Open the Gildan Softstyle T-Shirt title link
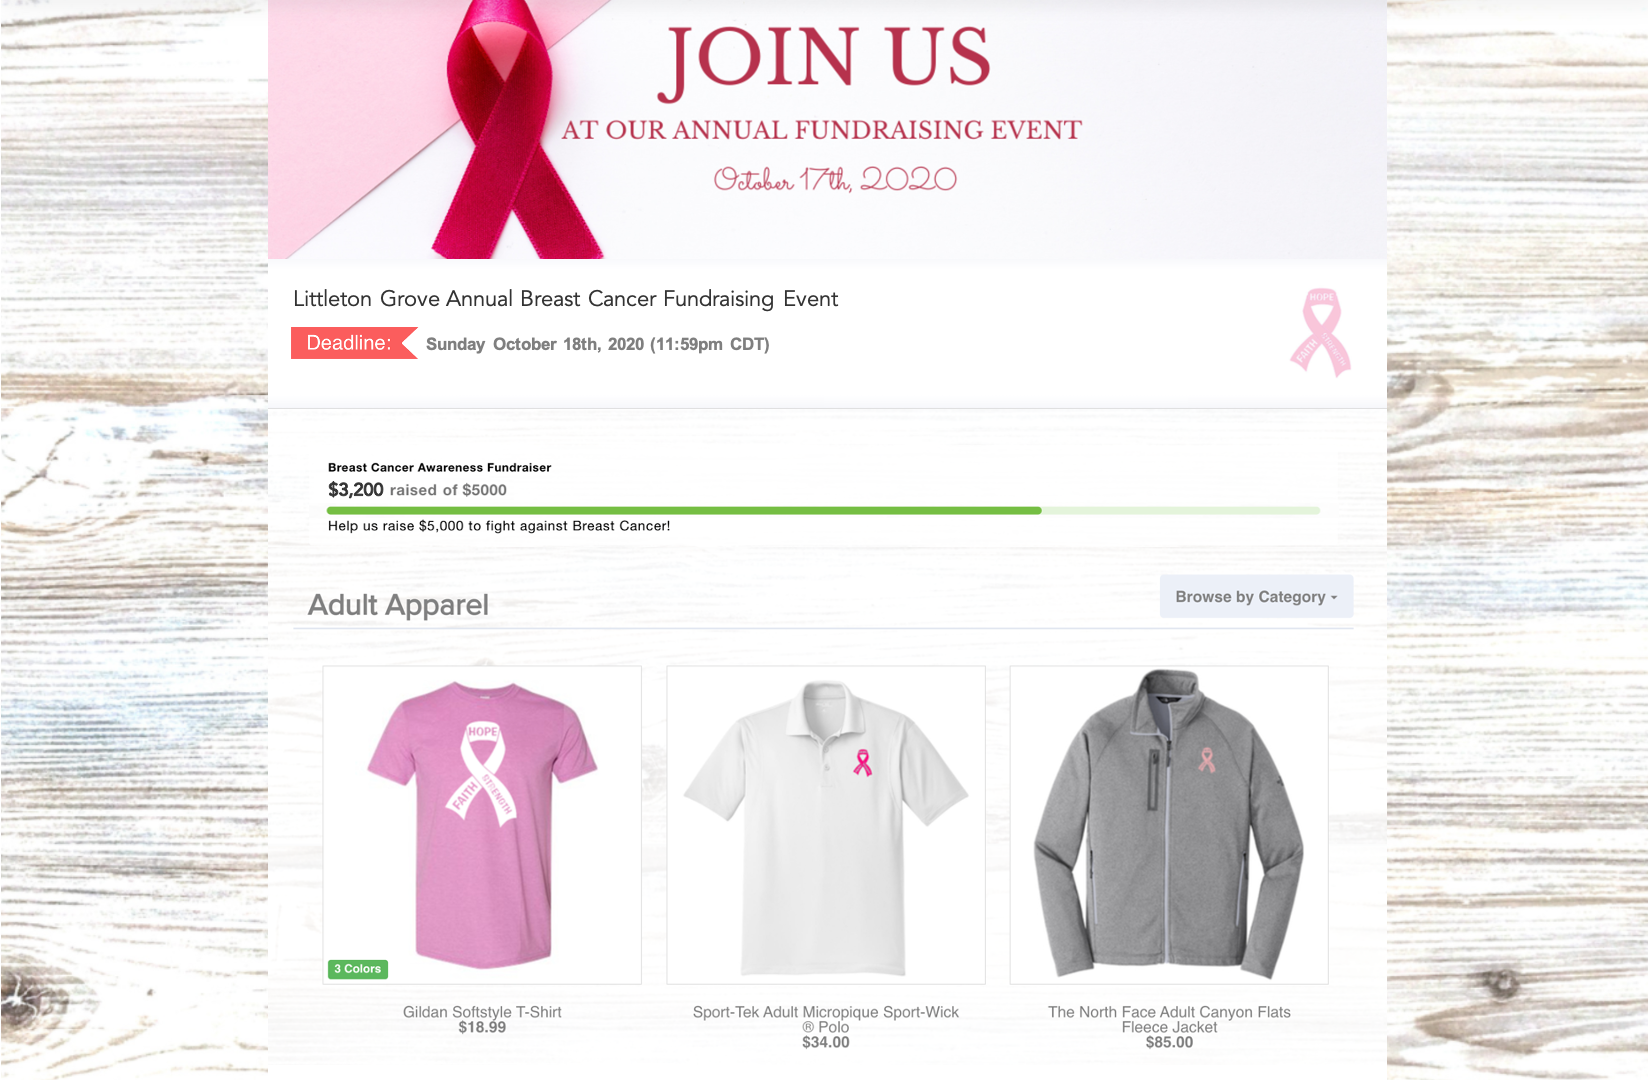This screenshot has width=1648, height=1080. click(482, 1012)
